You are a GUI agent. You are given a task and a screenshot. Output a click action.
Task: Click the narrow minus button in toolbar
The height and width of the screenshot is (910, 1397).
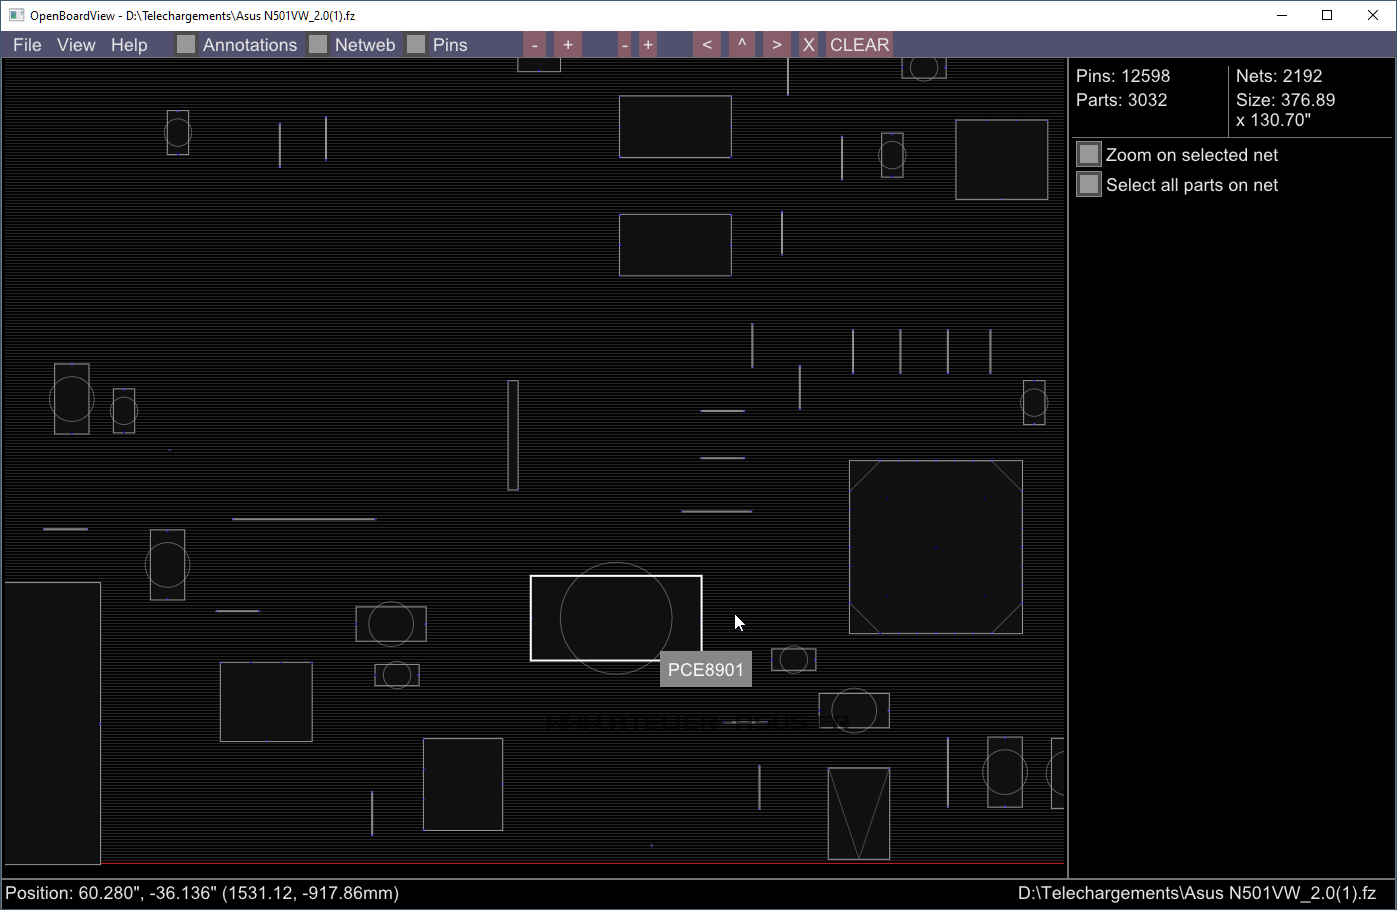(624, 45)
